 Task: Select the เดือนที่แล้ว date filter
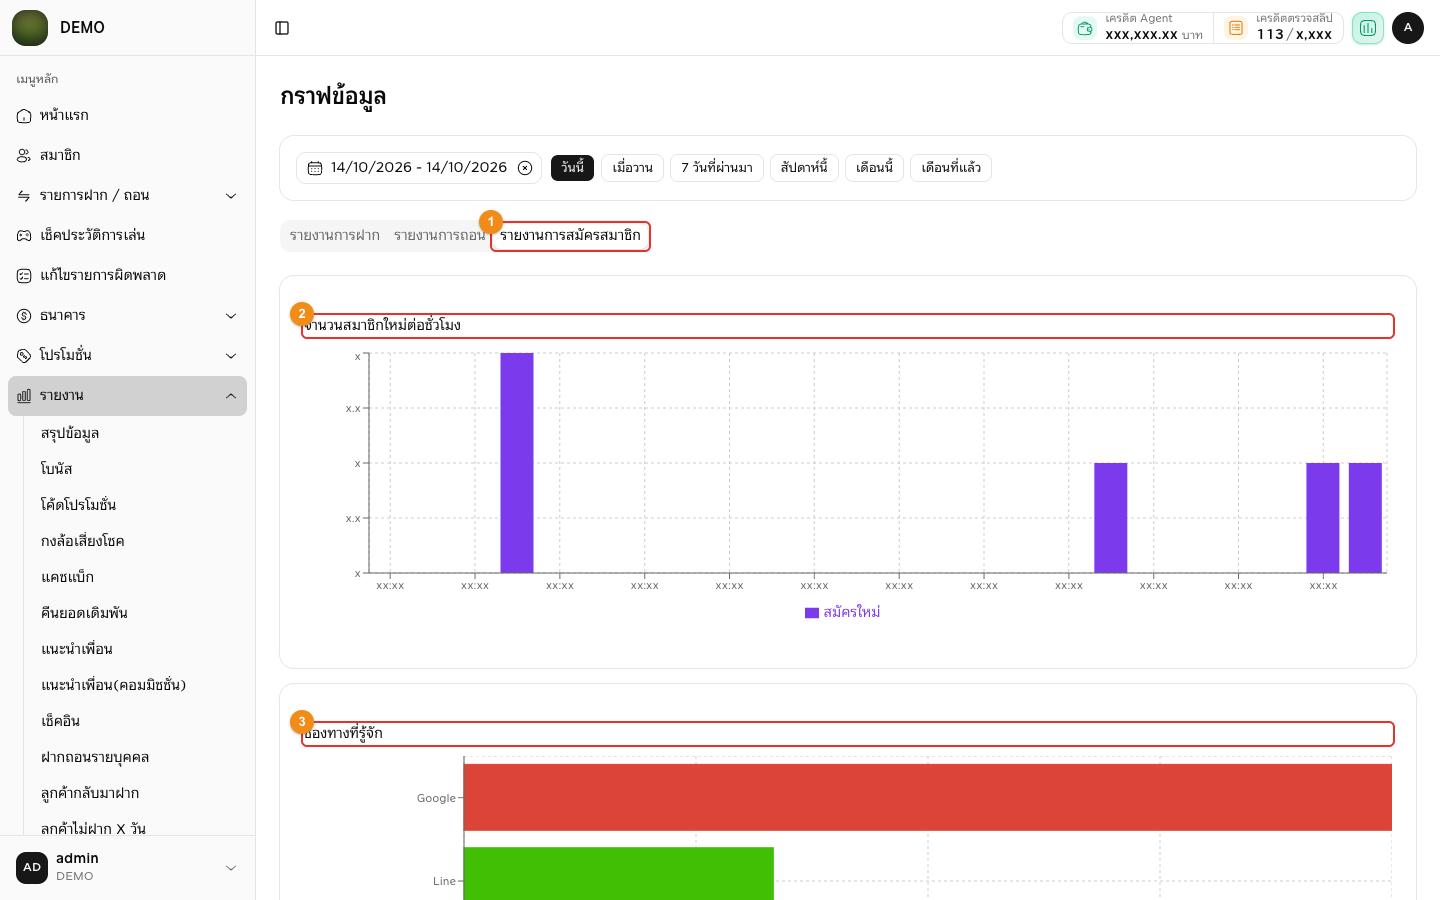pyautogui.click(x=951, y=168)
